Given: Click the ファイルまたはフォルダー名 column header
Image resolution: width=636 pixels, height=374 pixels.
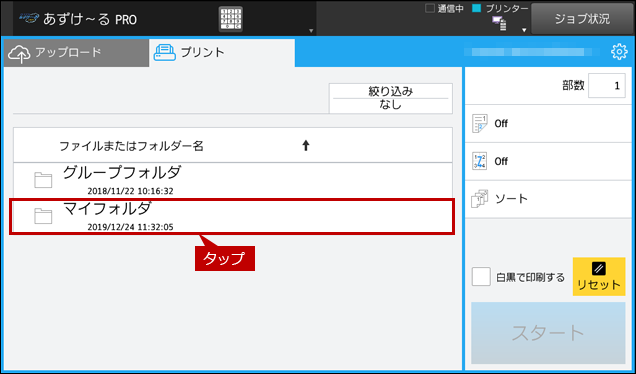Looking at the screenshot, I should pos(233,146).
